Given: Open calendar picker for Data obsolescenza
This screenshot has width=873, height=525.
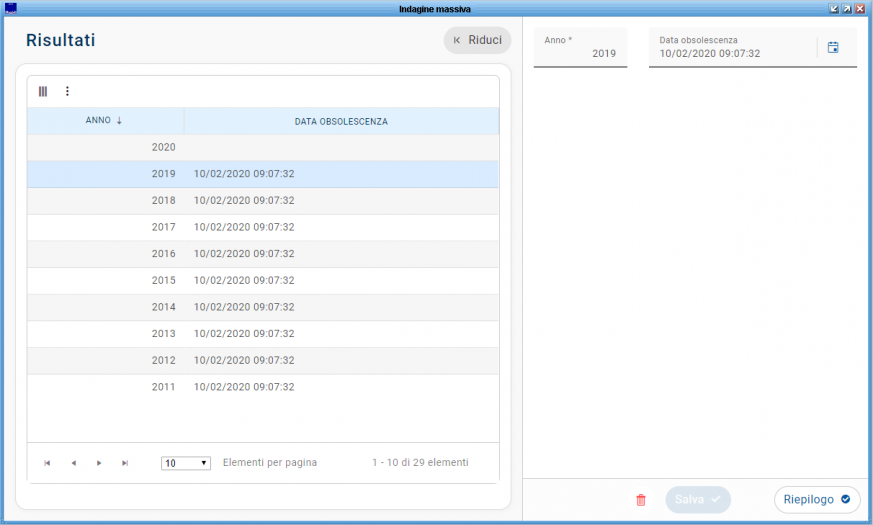Looking at the screenshot, I should 833,47.
